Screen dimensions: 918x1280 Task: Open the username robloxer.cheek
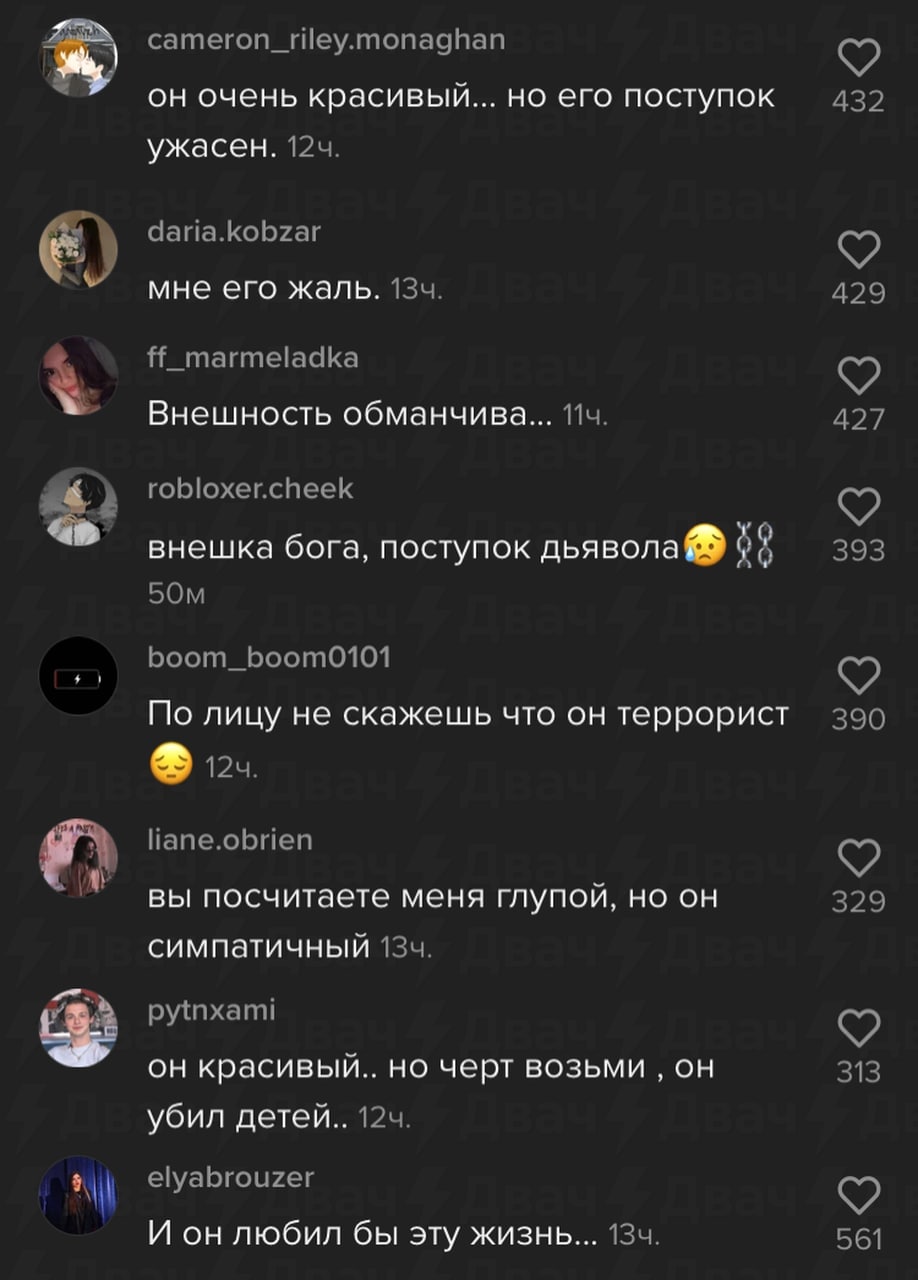pos(250,488)
